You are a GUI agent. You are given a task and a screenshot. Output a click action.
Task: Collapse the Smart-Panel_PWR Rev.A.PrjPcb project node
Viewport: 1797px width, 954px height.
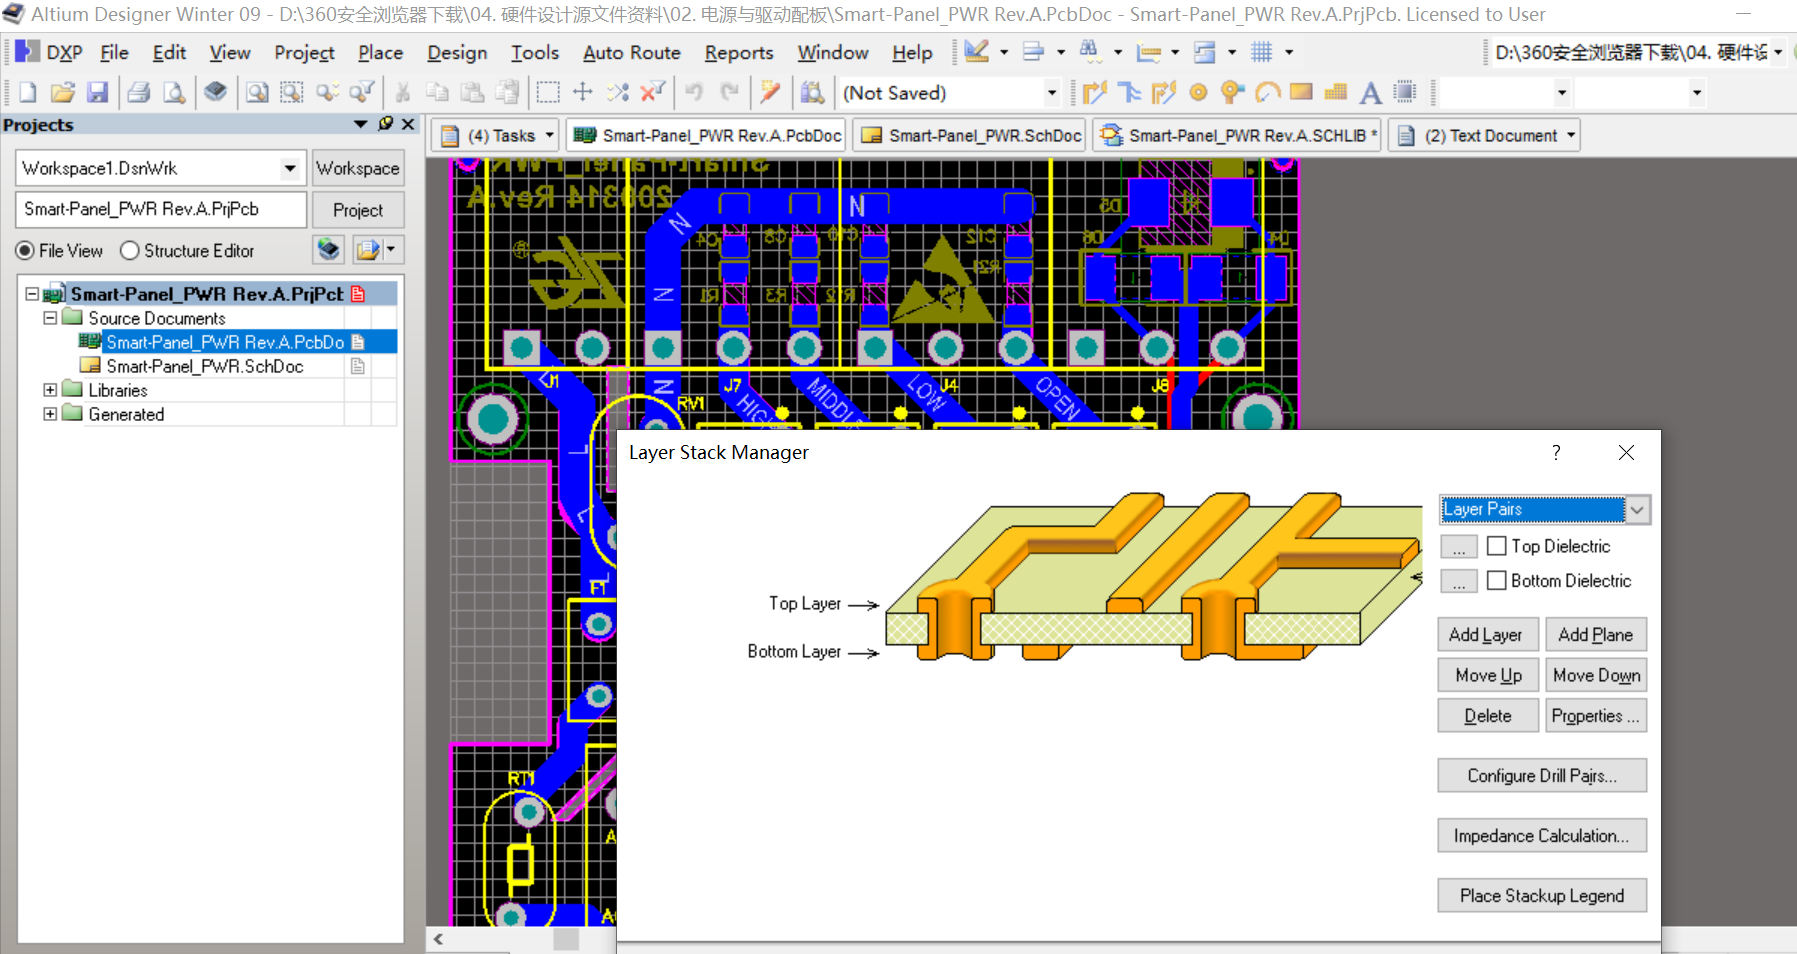tap(32, 294)
